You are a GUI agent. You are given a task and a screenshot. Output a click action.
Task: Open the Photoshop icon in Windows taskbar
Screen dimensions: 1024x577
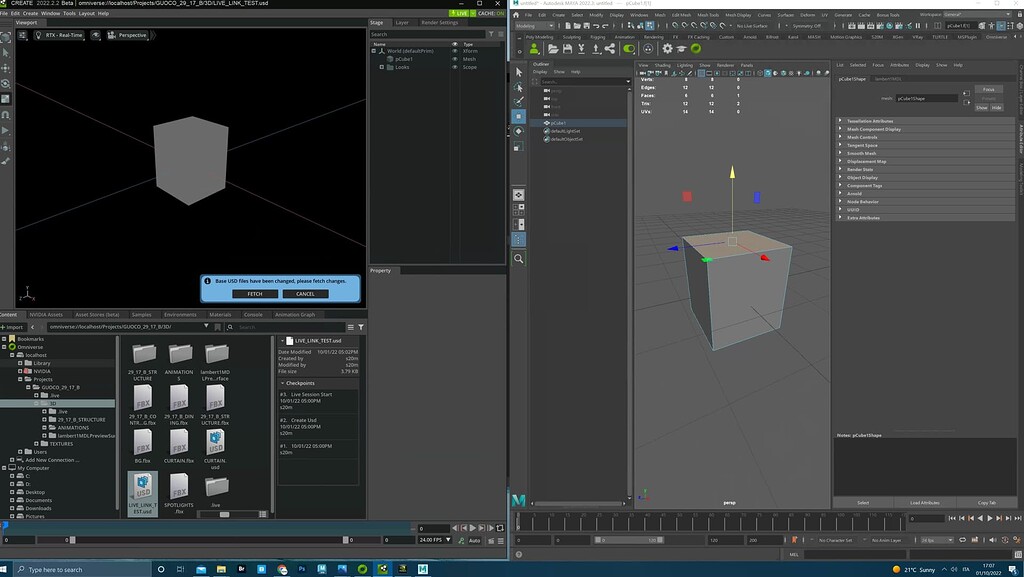click(301, 569)
